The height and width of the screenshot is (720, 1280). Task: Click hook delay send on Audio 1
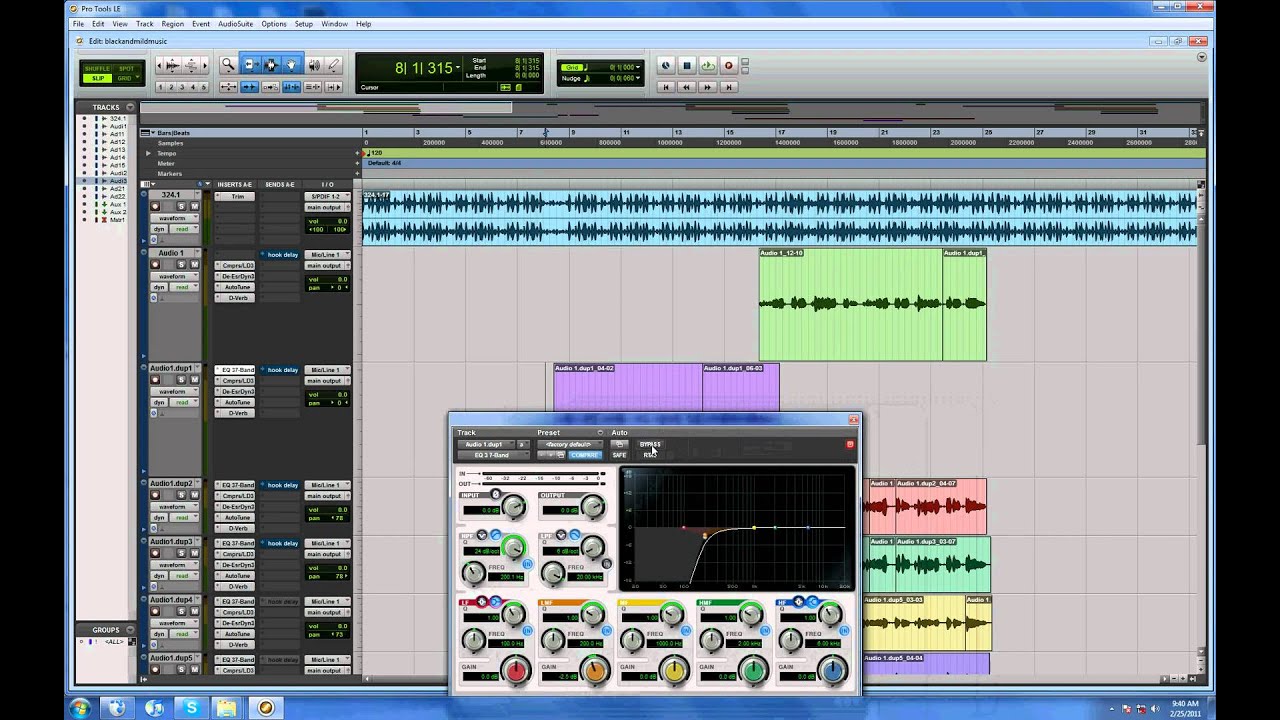(x=280, y=255)
